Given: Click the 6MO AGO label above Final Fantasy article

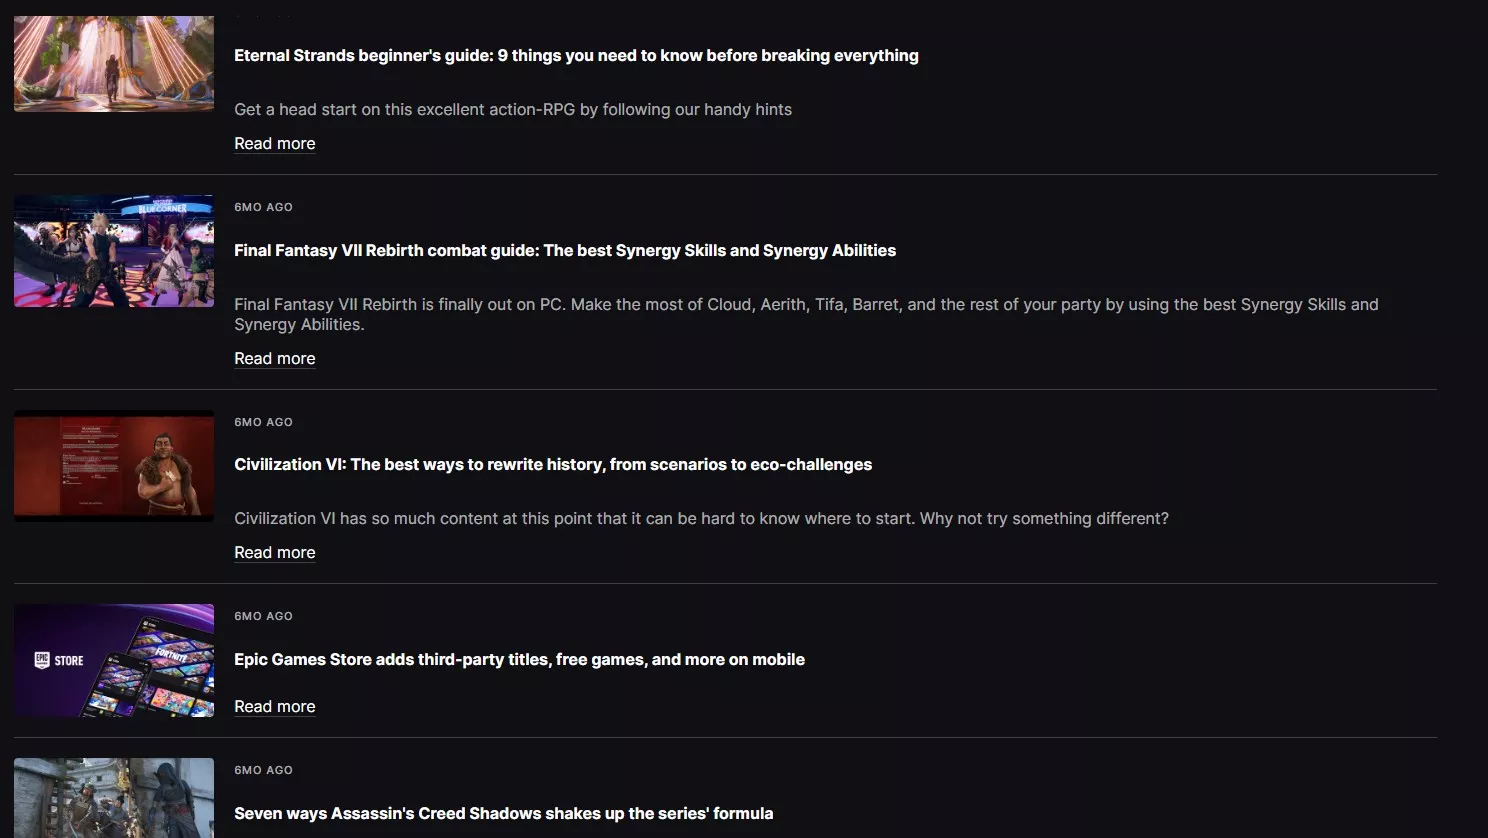Looking at the screenshot, I should click(x=264, y=207).
